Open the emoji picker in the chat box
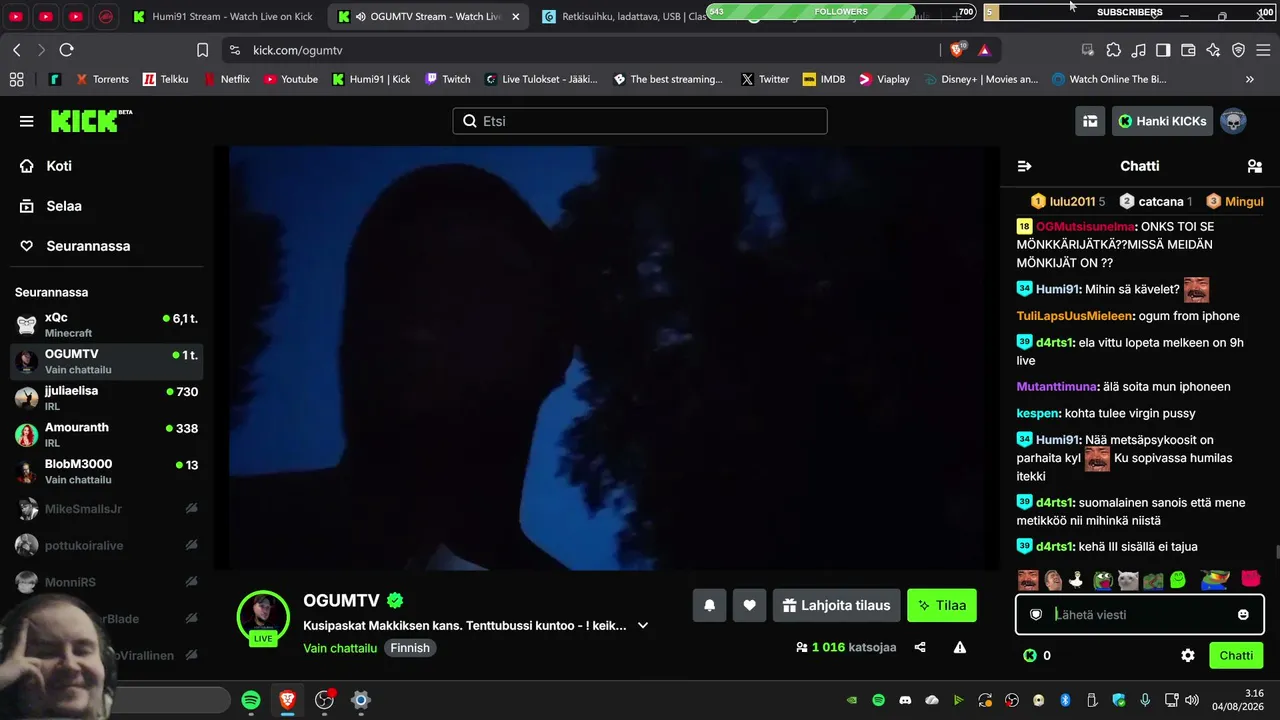Image resolution: width=1280 pixels, height=720 pixels. click(1243, 614)
